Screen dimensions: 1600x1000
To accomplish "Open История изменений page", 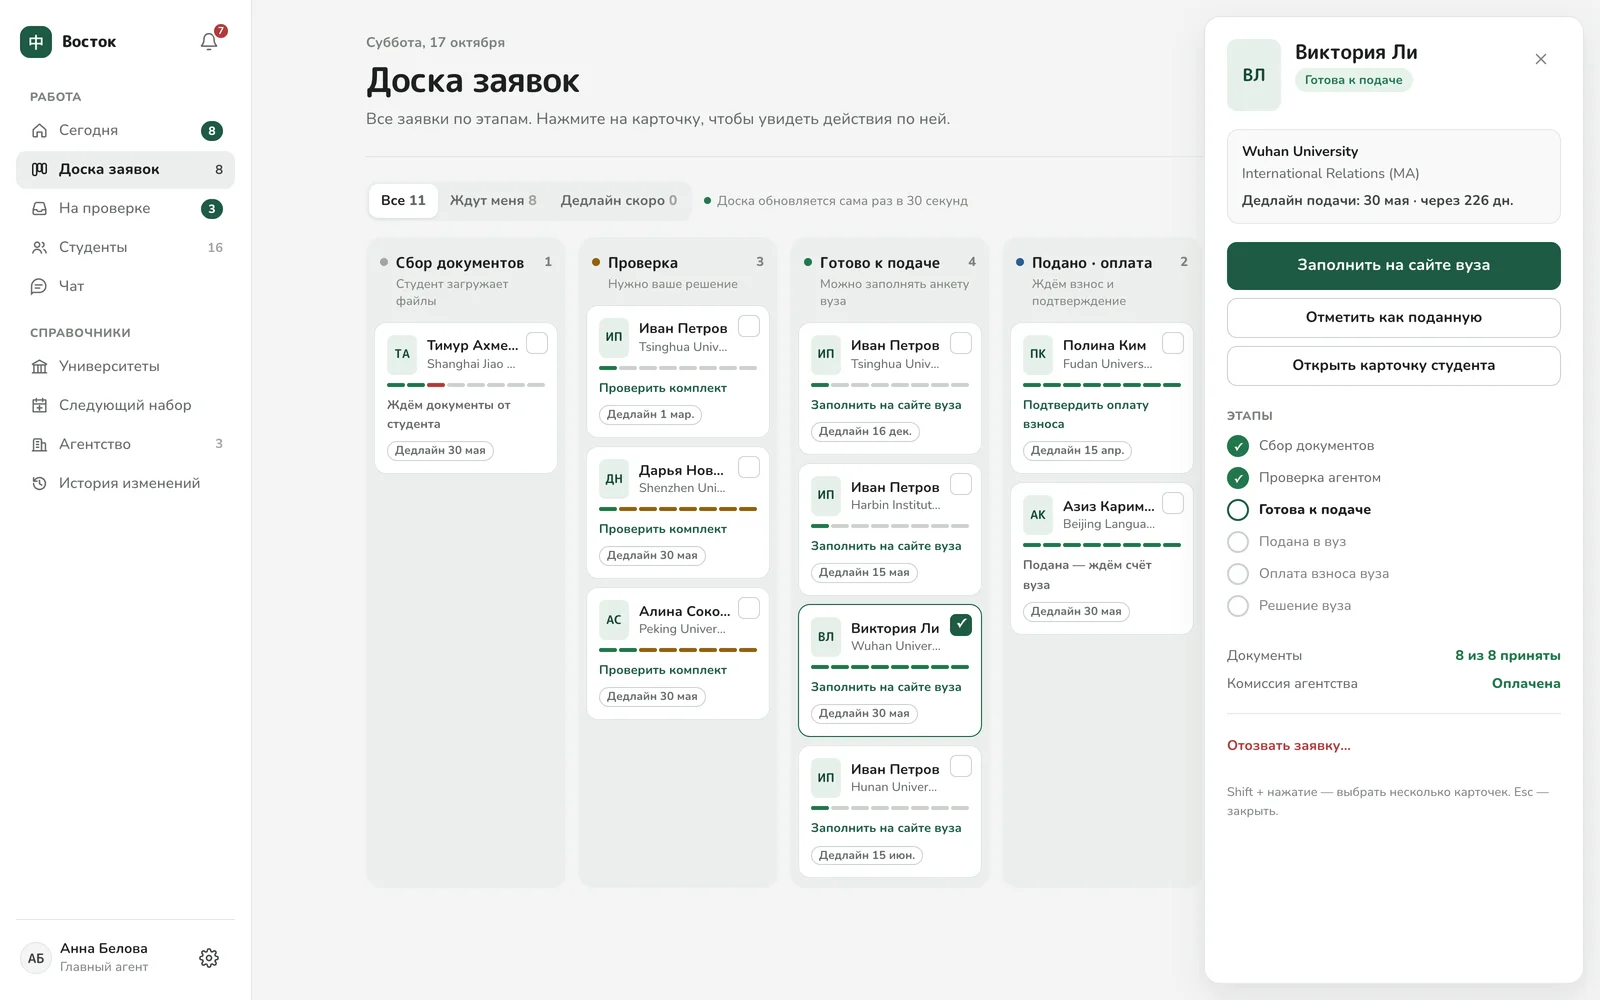I will coord(125,483).
